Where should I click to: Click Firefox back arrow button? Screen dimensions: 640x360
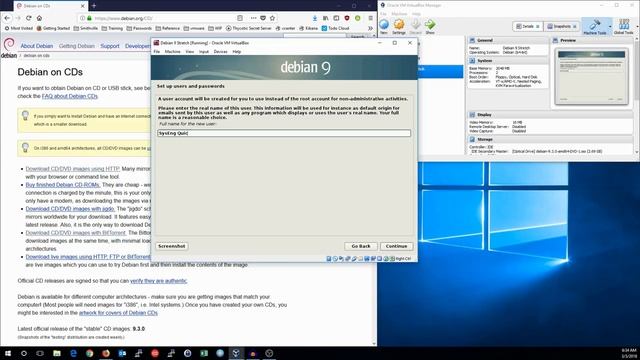(7, 18)
